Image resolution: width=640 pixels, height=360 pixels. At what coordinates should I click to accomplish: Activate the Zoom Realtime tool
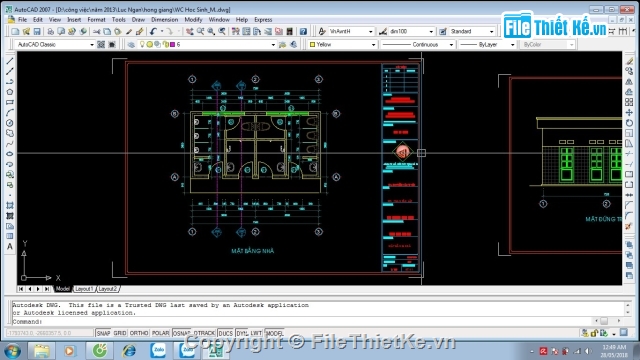pos(200,31)
